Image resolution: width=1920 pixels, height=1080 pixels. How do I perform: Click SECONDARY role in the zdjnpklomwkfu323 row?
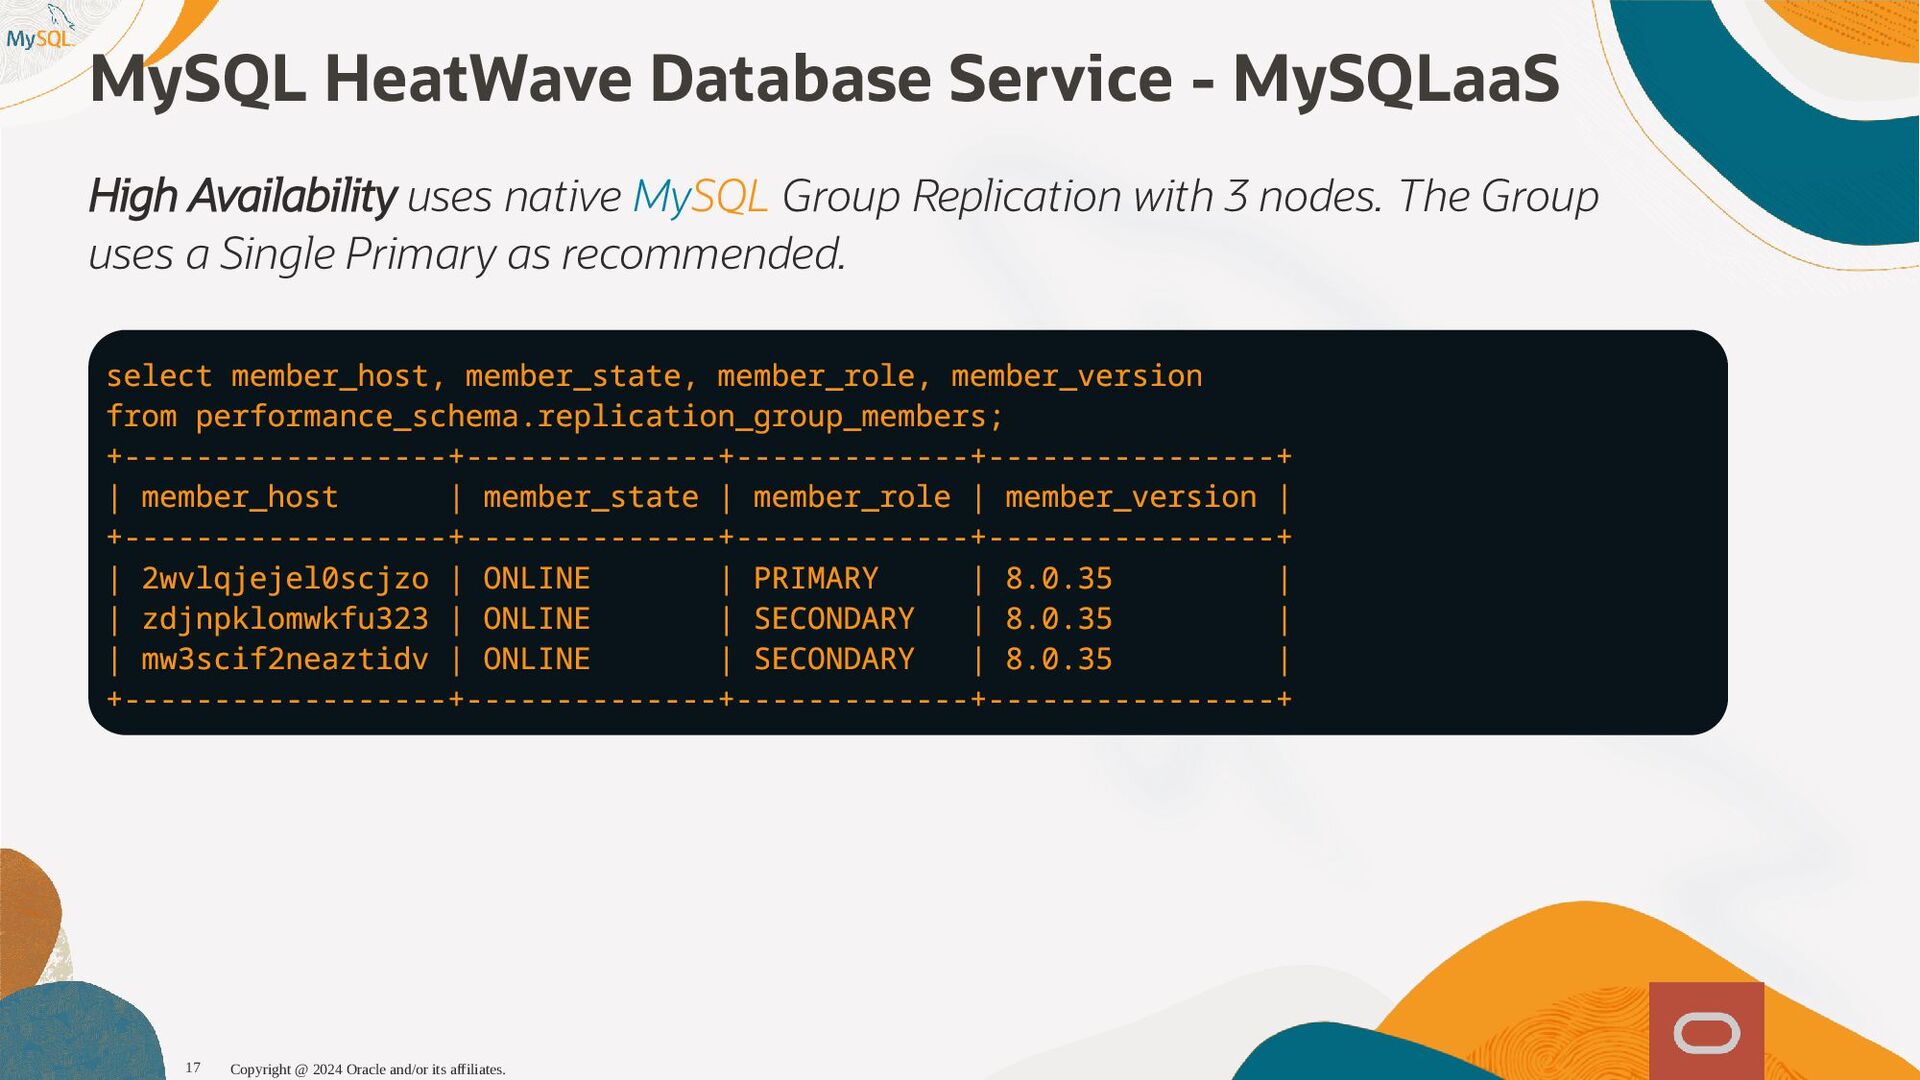834,619
